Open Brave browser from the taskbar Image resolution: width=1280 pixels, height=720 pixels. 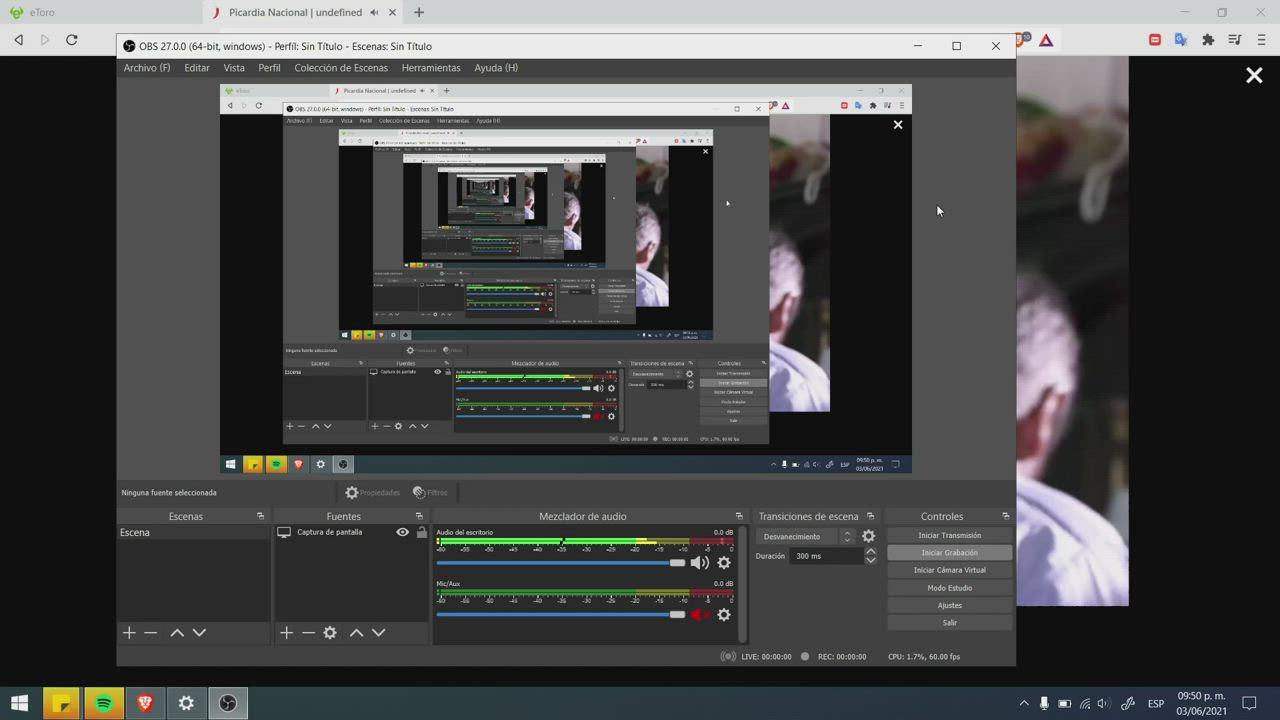pyautogui.click(x=145, y=703)
